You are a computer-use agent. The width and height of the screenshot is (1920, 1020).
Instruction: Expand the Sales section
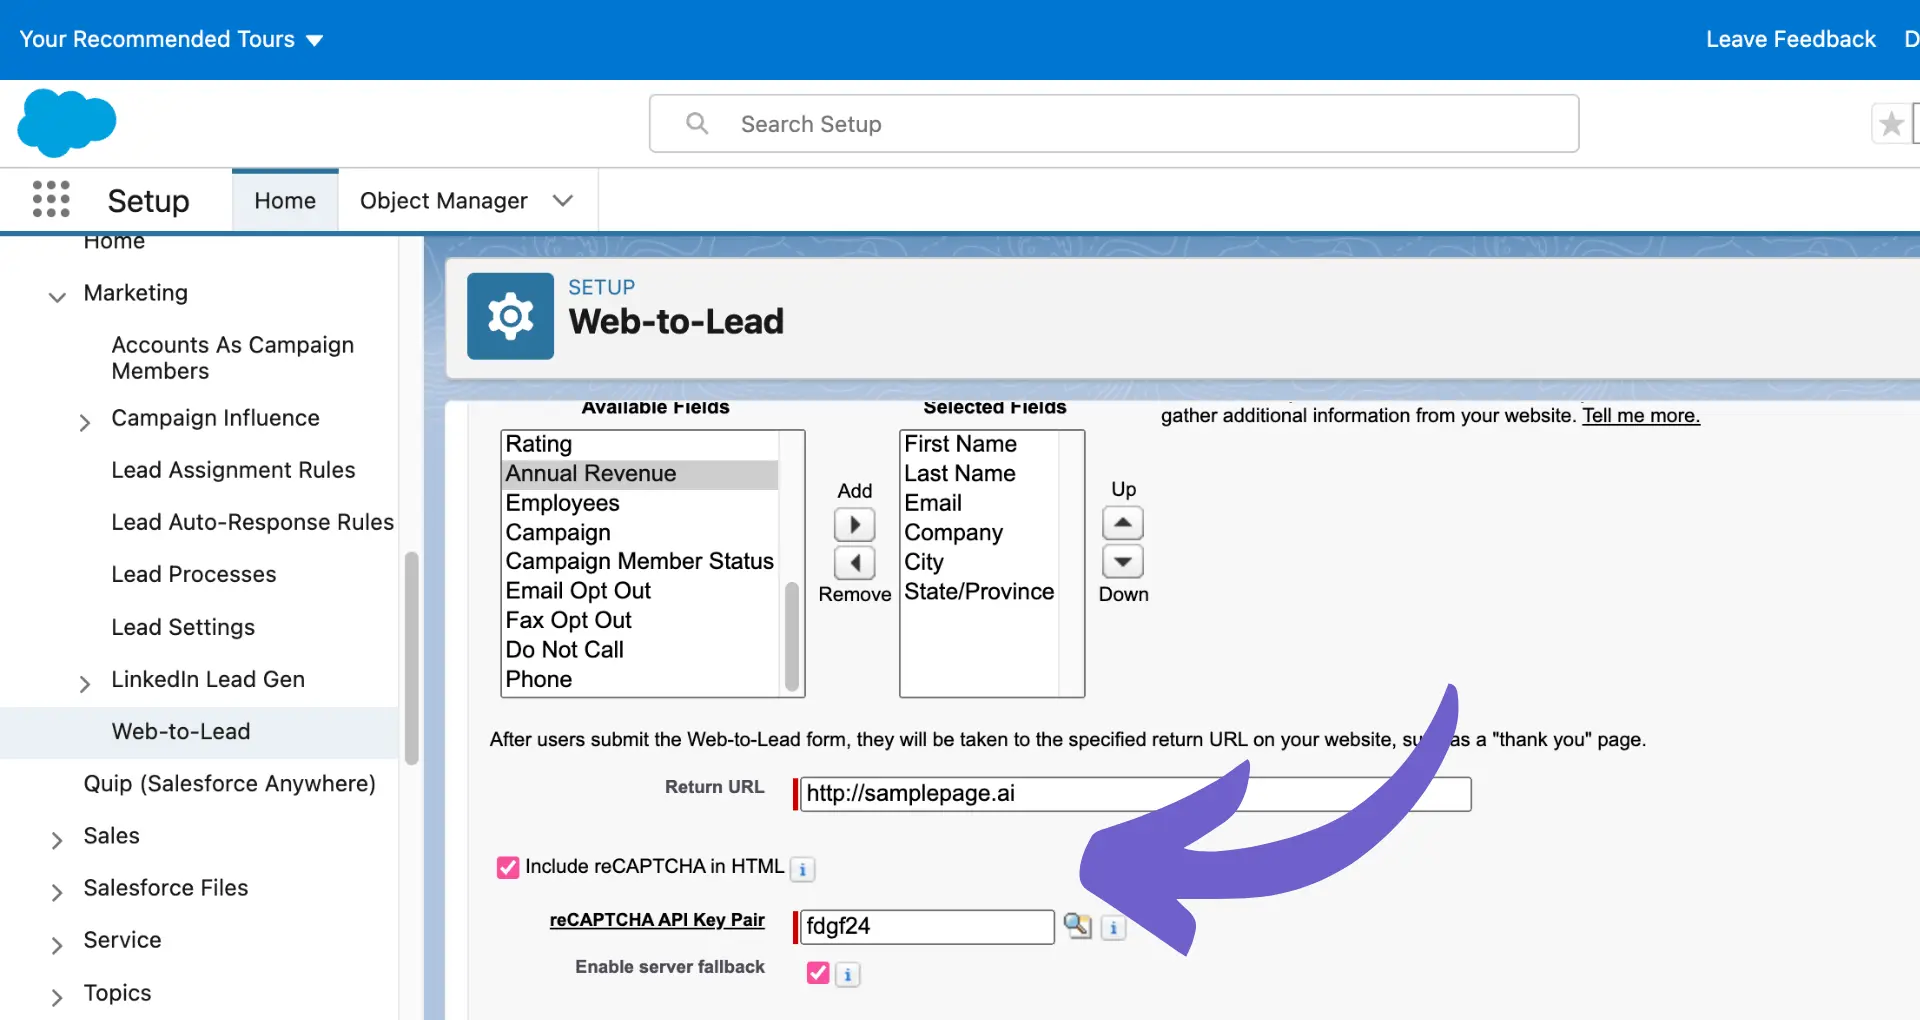(57, 840)
